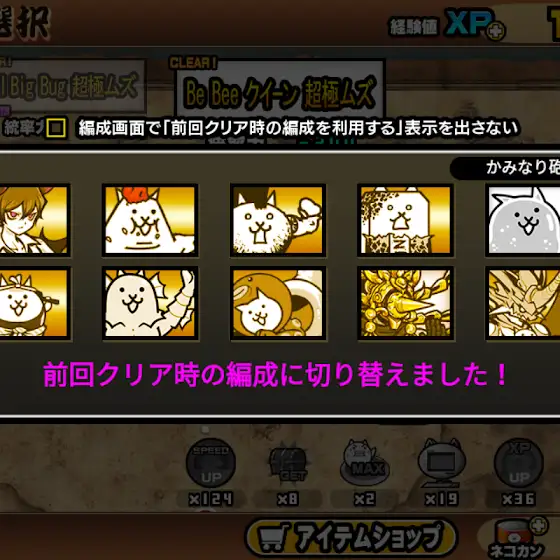Choose the gray blob cat unit slot
The height and width of the screenshot is (560, 560).
click(523, 220)
